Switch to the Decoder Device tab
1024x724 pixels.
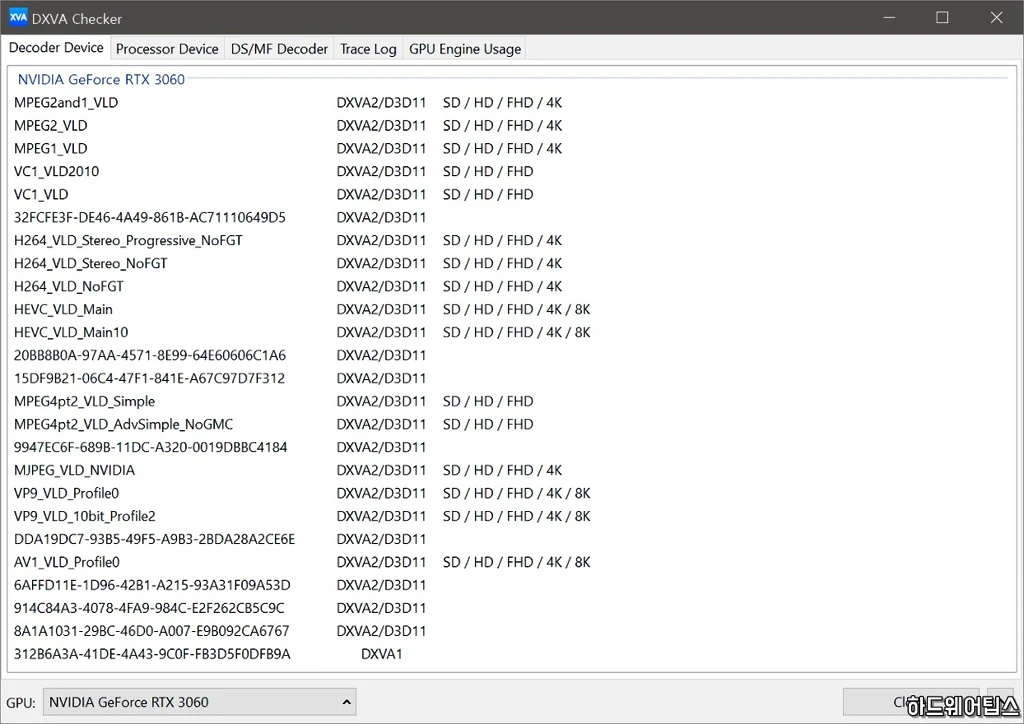(56, 48)
